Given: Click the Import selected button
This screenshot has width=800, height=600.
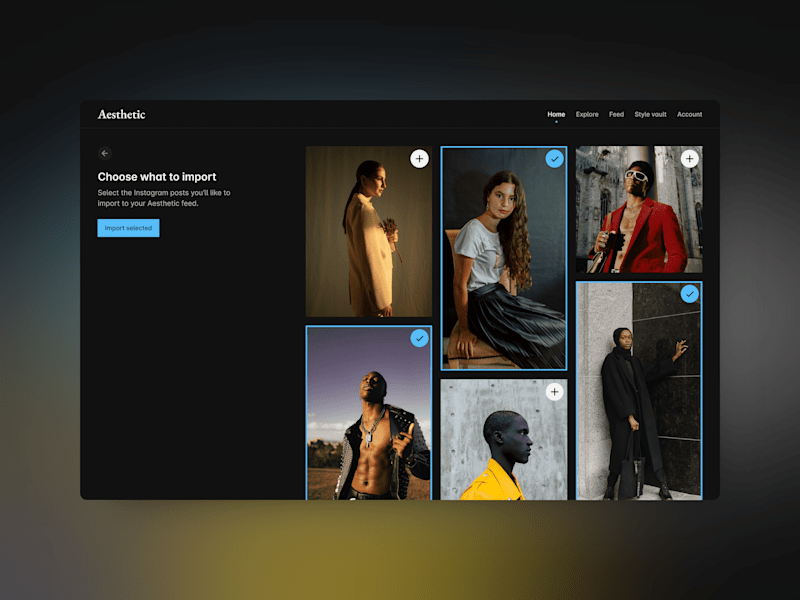Looking at the screenshot, I should pyautogui.click(x=129, y=228).
